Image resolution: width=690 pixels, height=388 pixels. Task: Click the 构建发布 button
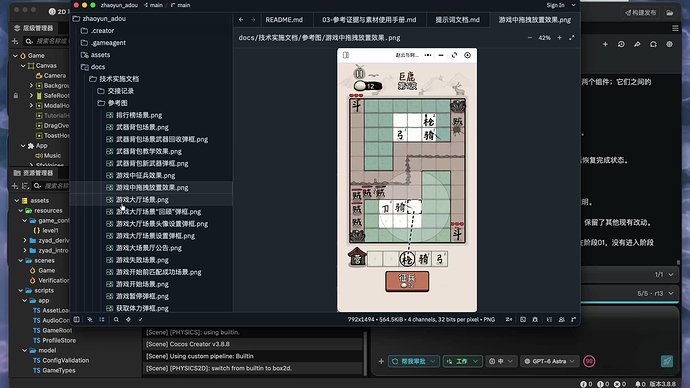[641, 13]
